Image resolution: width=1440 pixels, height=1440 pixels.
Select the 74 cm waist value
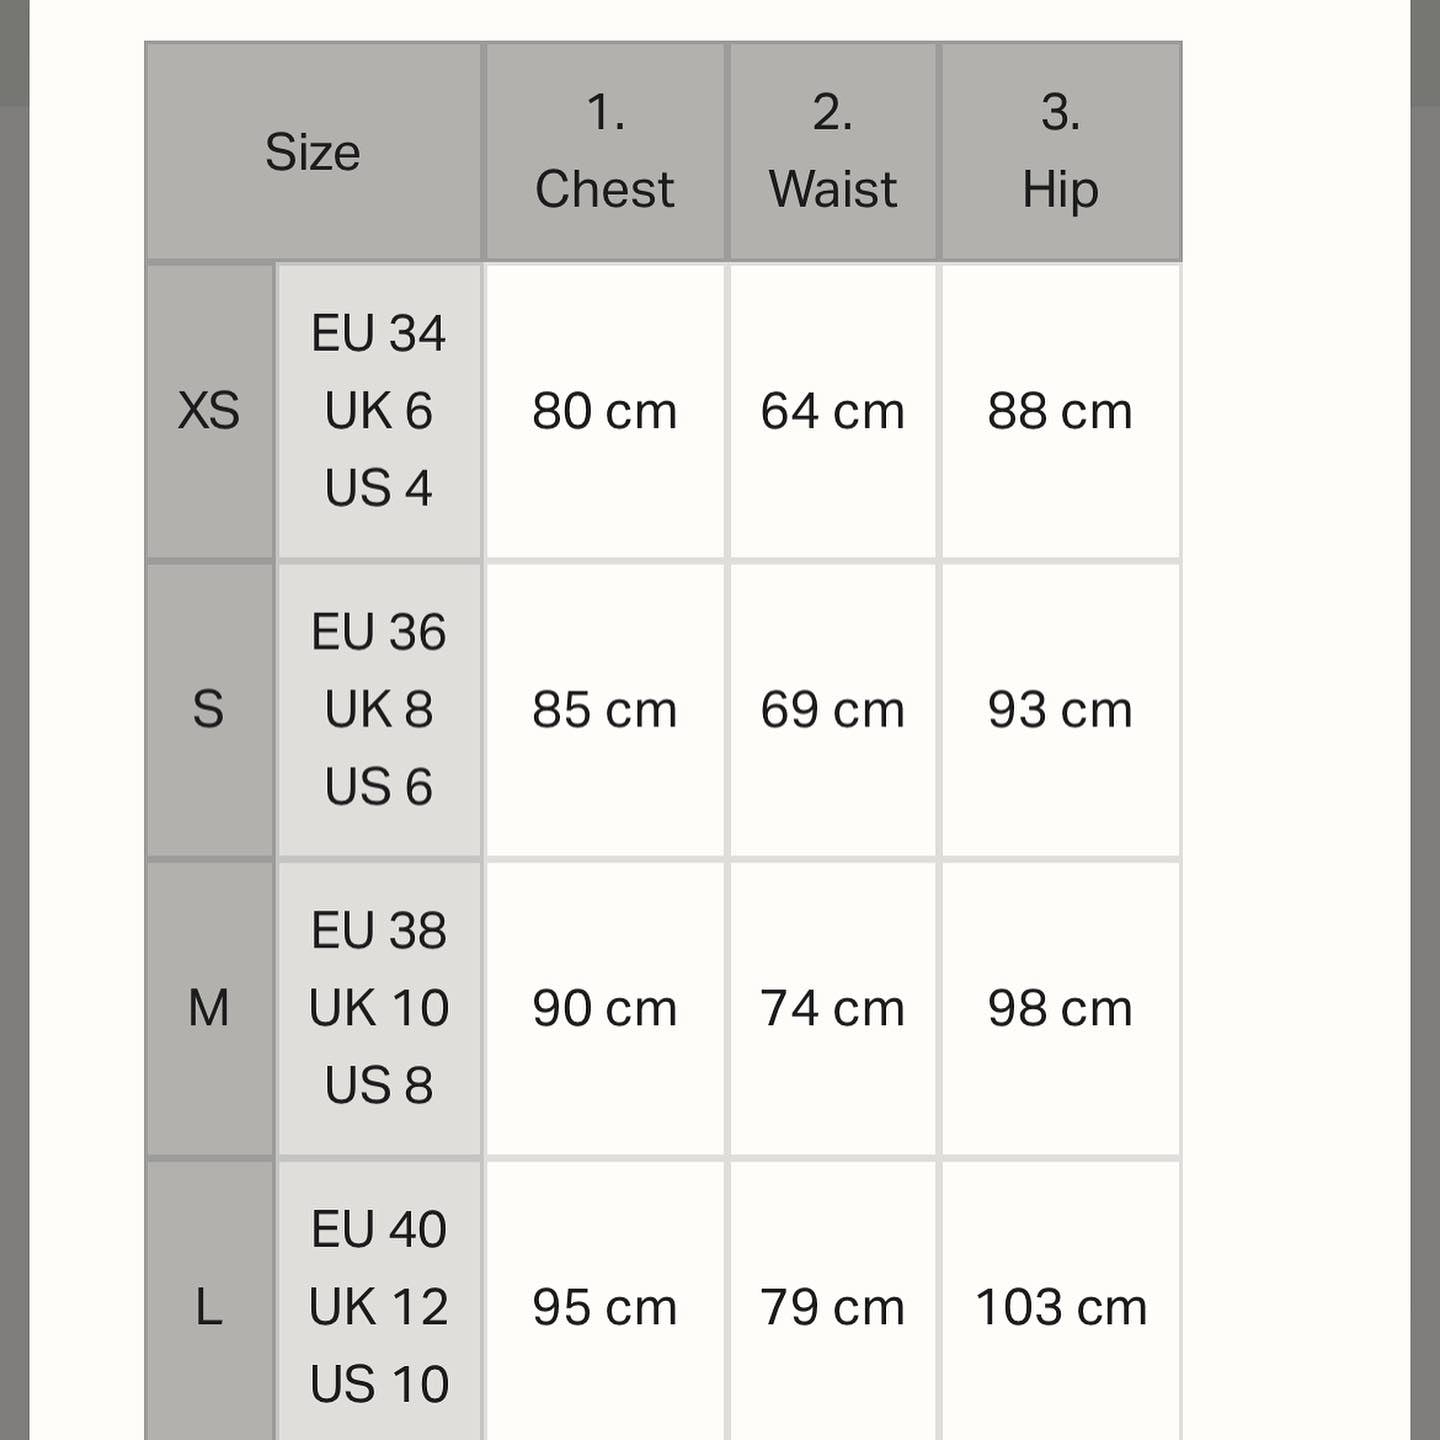833,1008
